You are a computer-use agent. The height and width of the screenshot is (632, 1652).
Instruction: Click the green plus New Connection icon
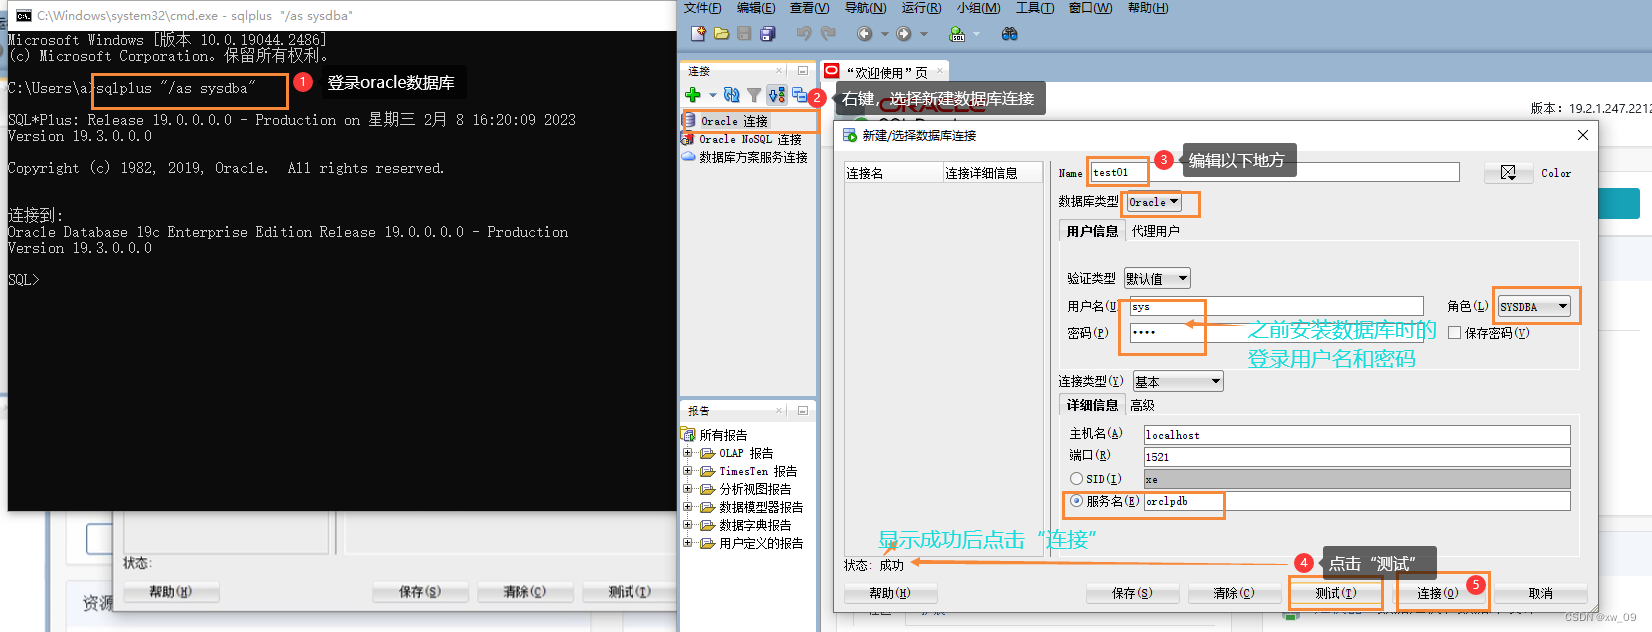click(693, 95)
